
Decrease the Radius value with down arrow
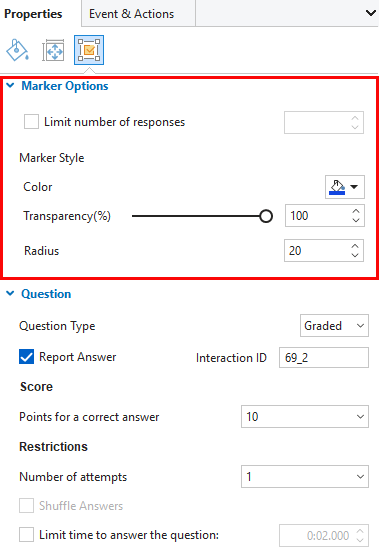click(355, 255)
